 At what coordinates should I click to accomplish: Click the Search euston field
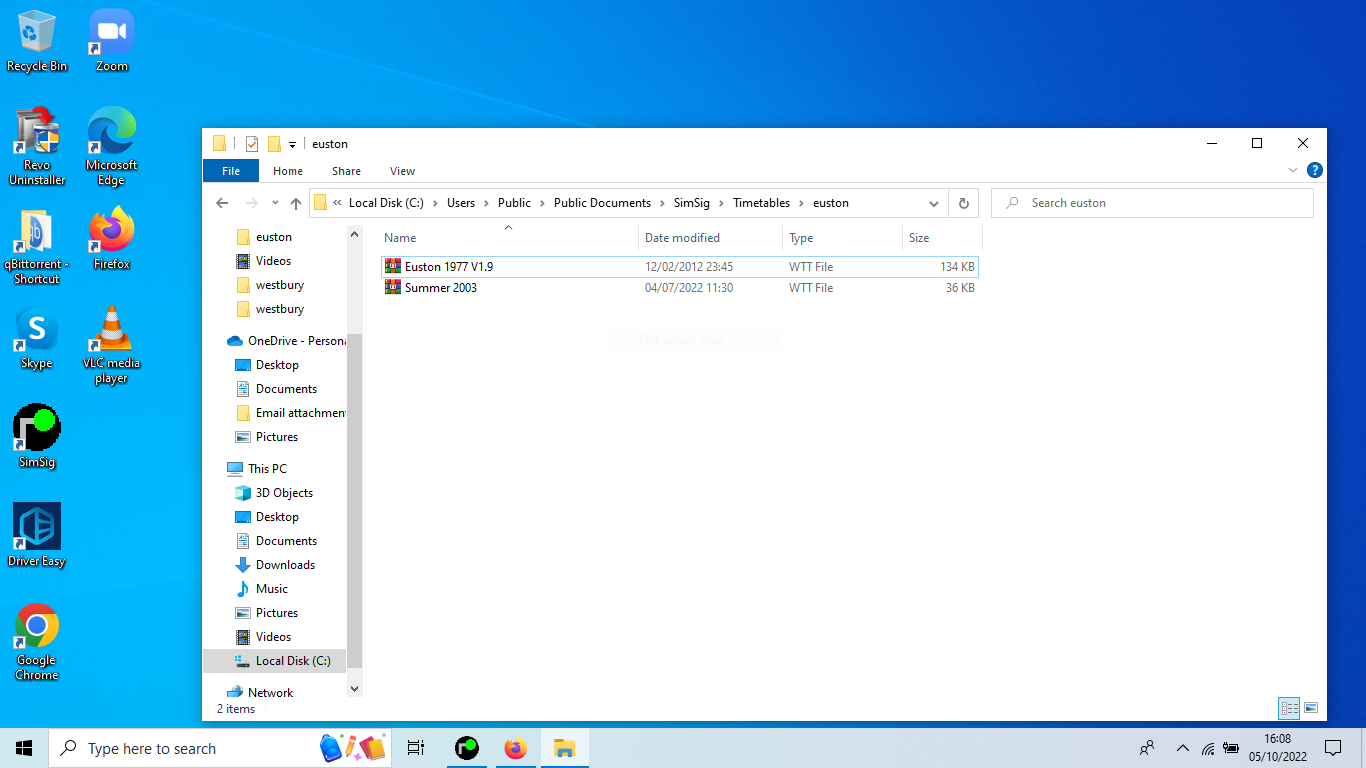1152,203
